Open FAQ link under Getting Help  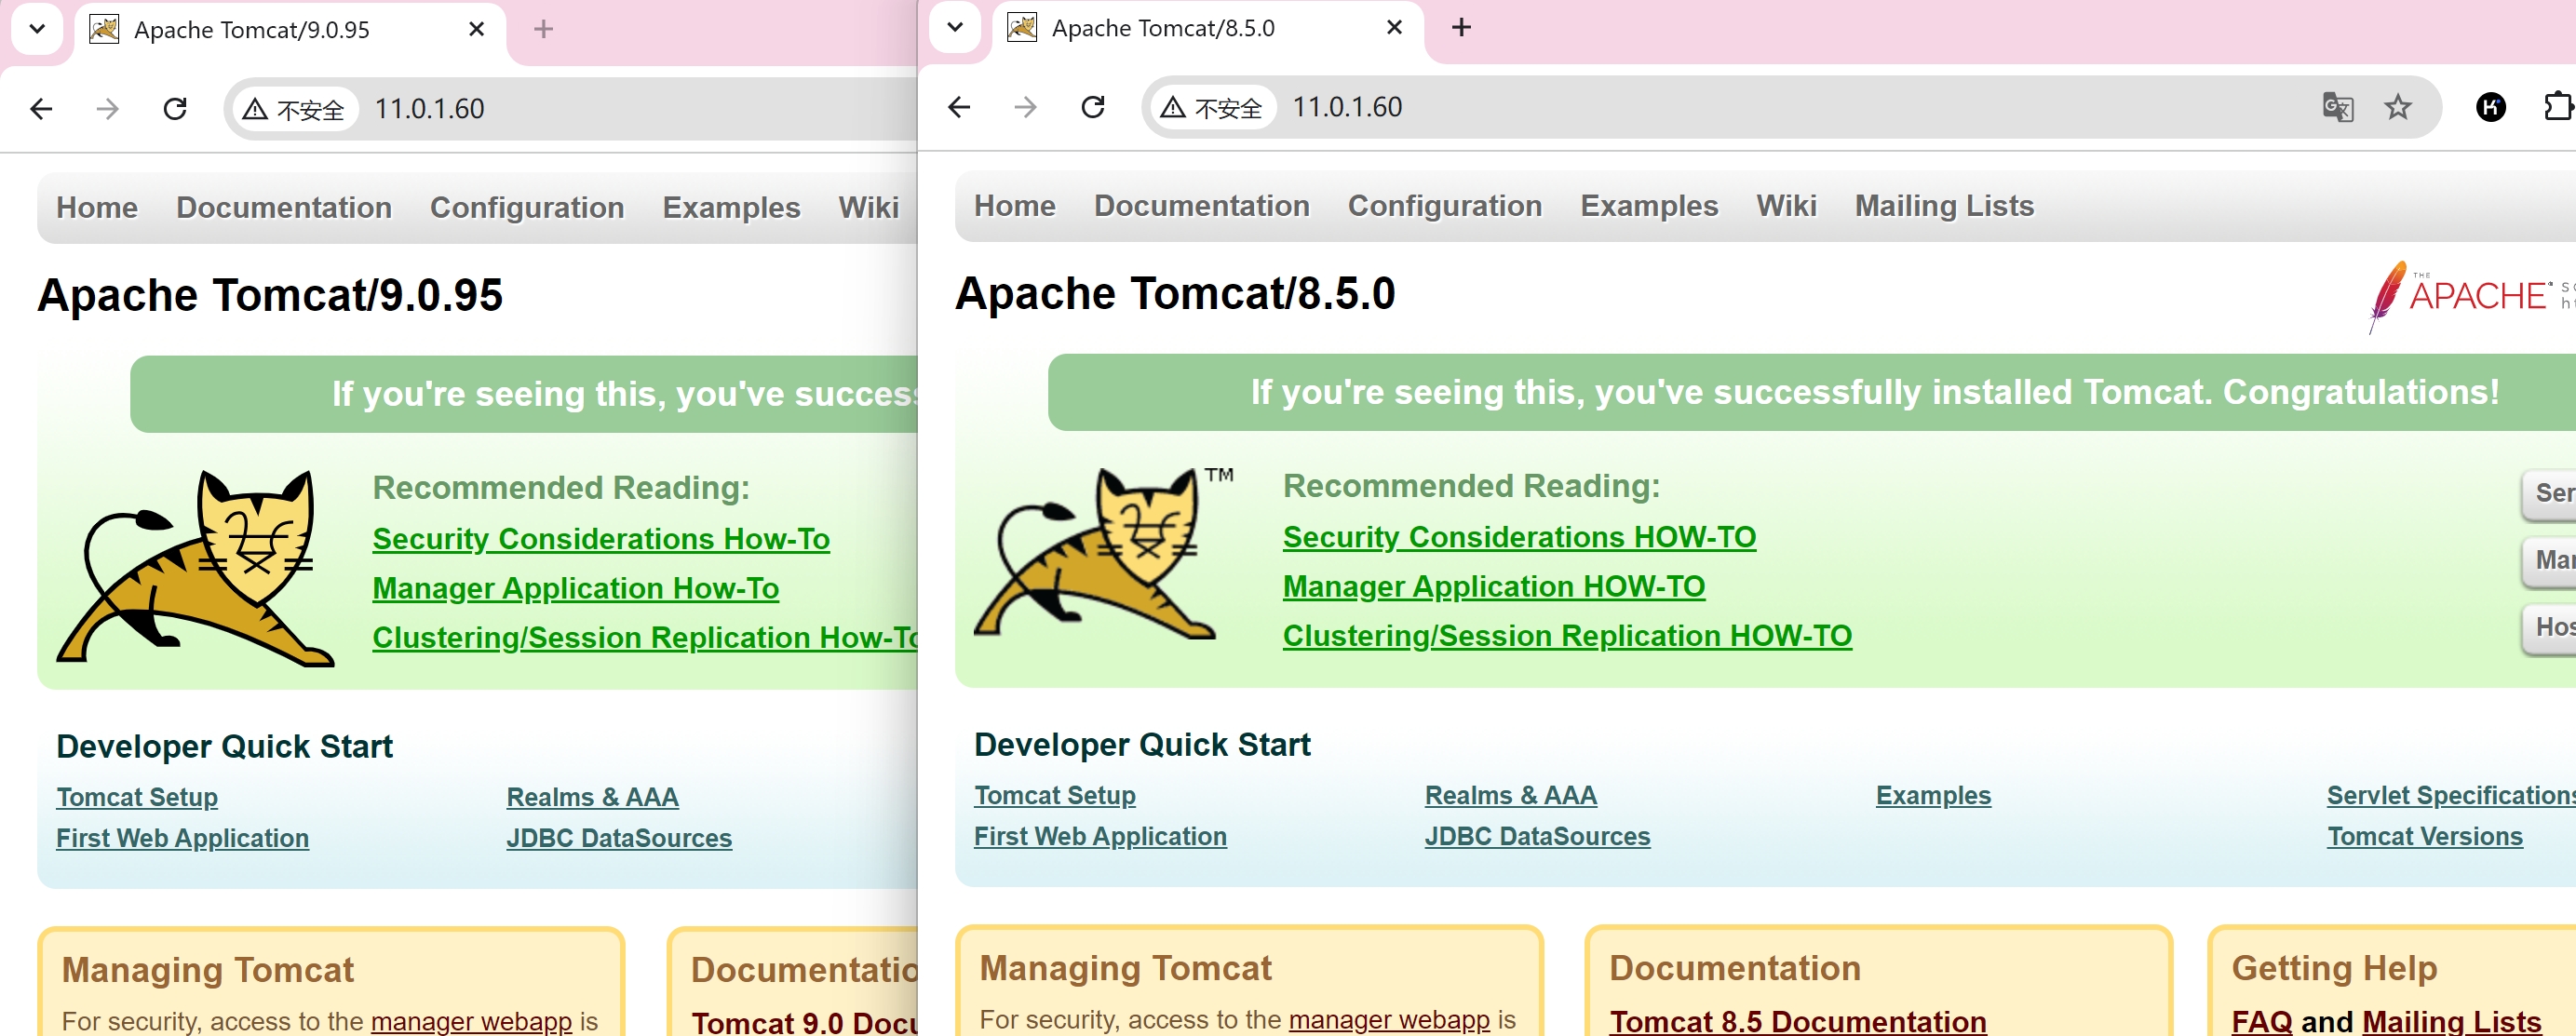[2261, 1021]
